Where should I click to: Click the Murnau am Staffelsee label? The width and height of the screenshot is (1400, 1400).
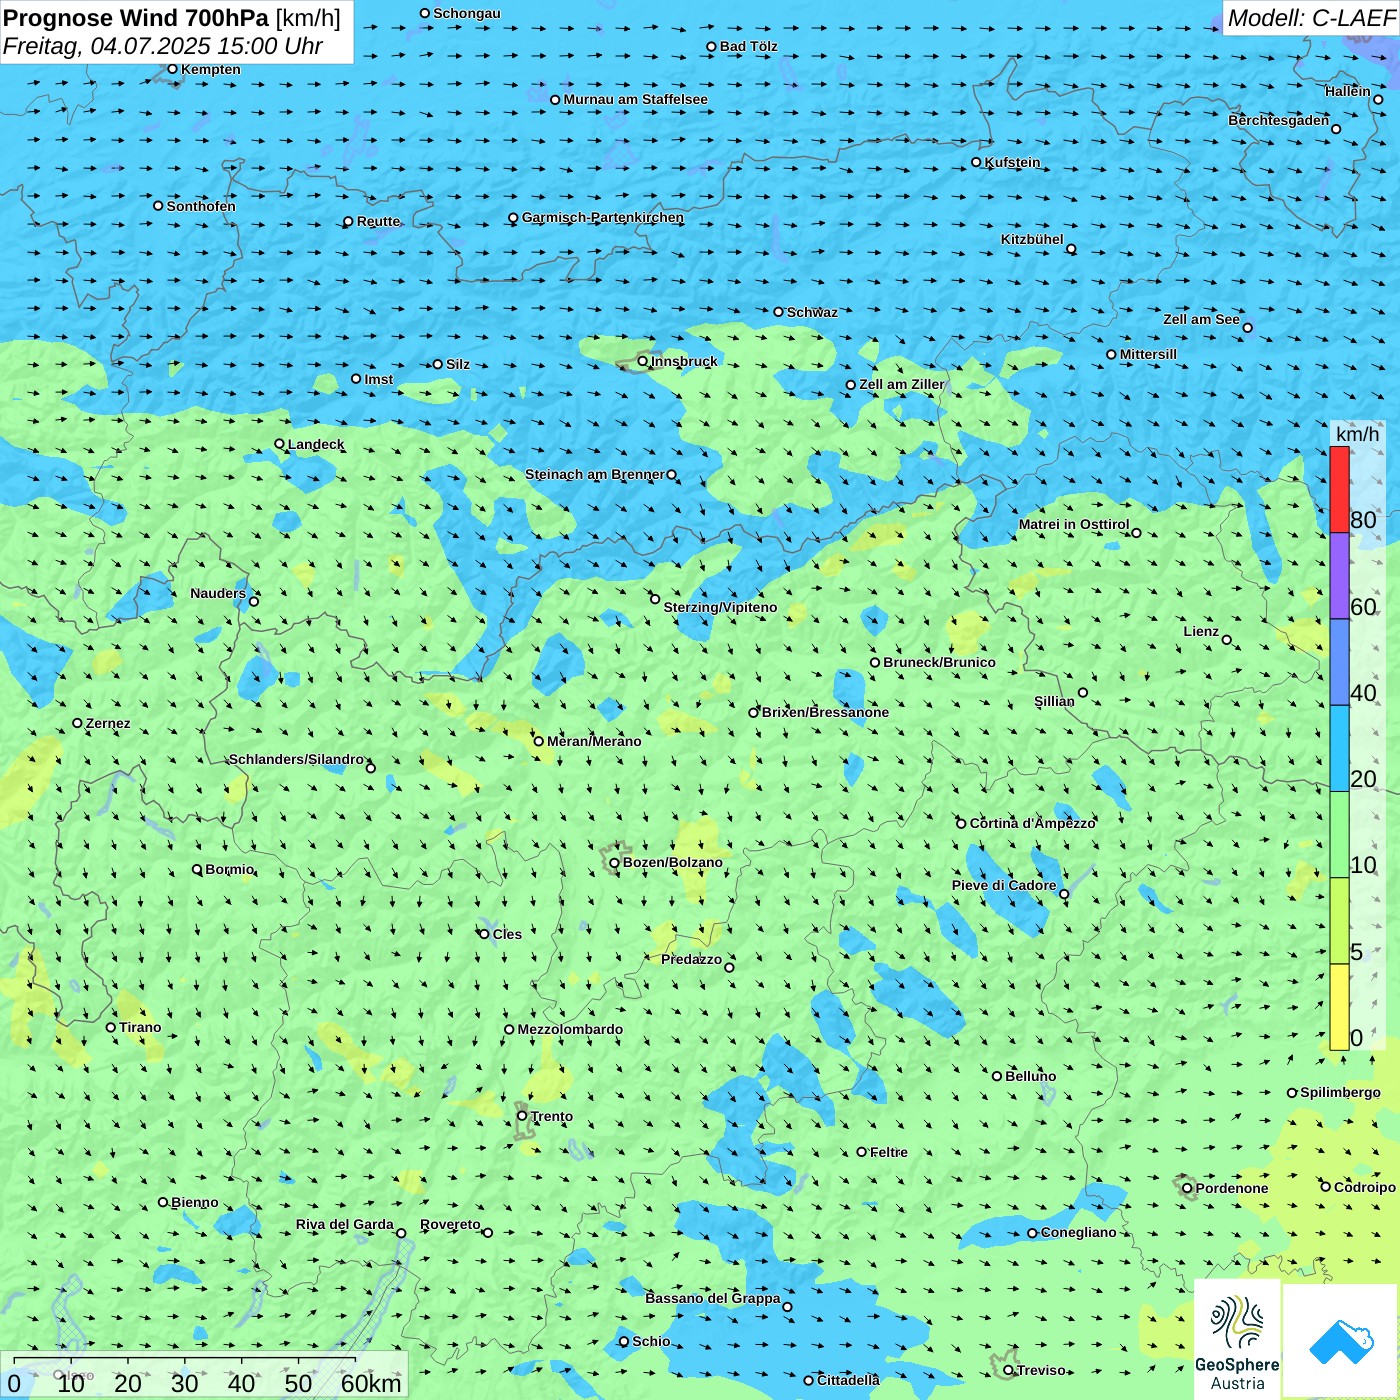tap(636, 99)
